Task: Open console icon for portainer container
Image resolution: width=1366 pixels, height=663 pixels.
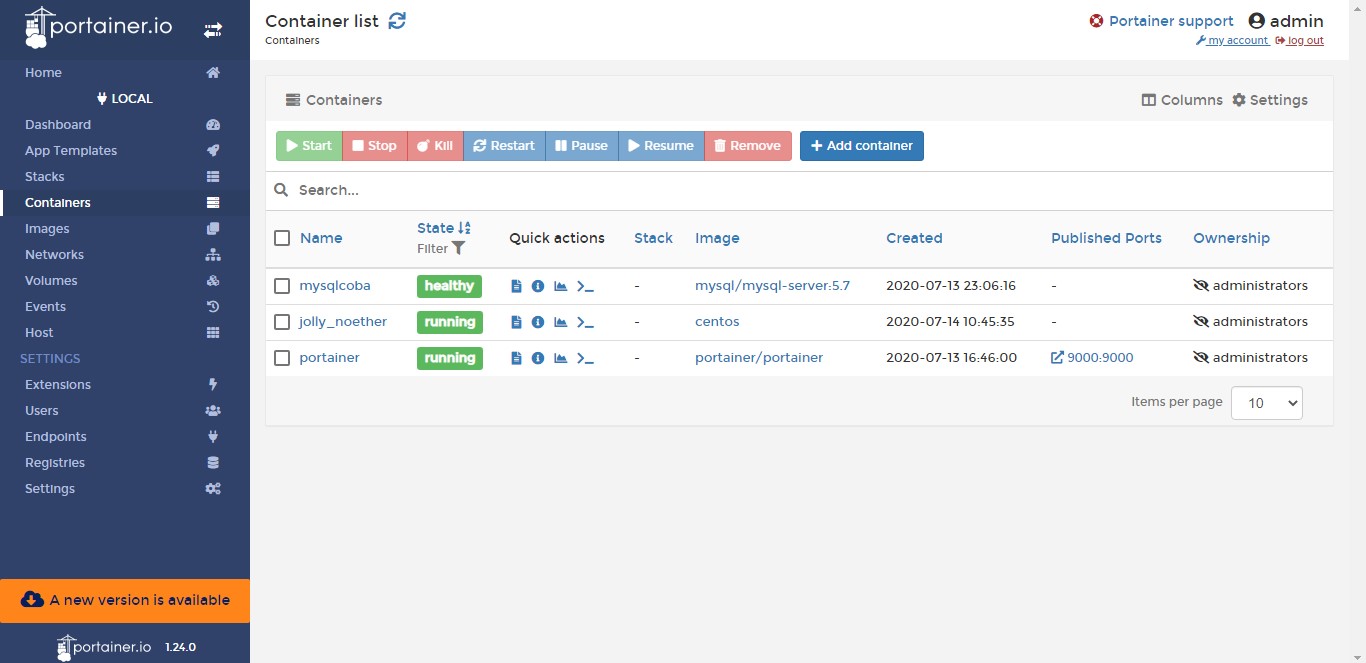Action: [586, 358]
